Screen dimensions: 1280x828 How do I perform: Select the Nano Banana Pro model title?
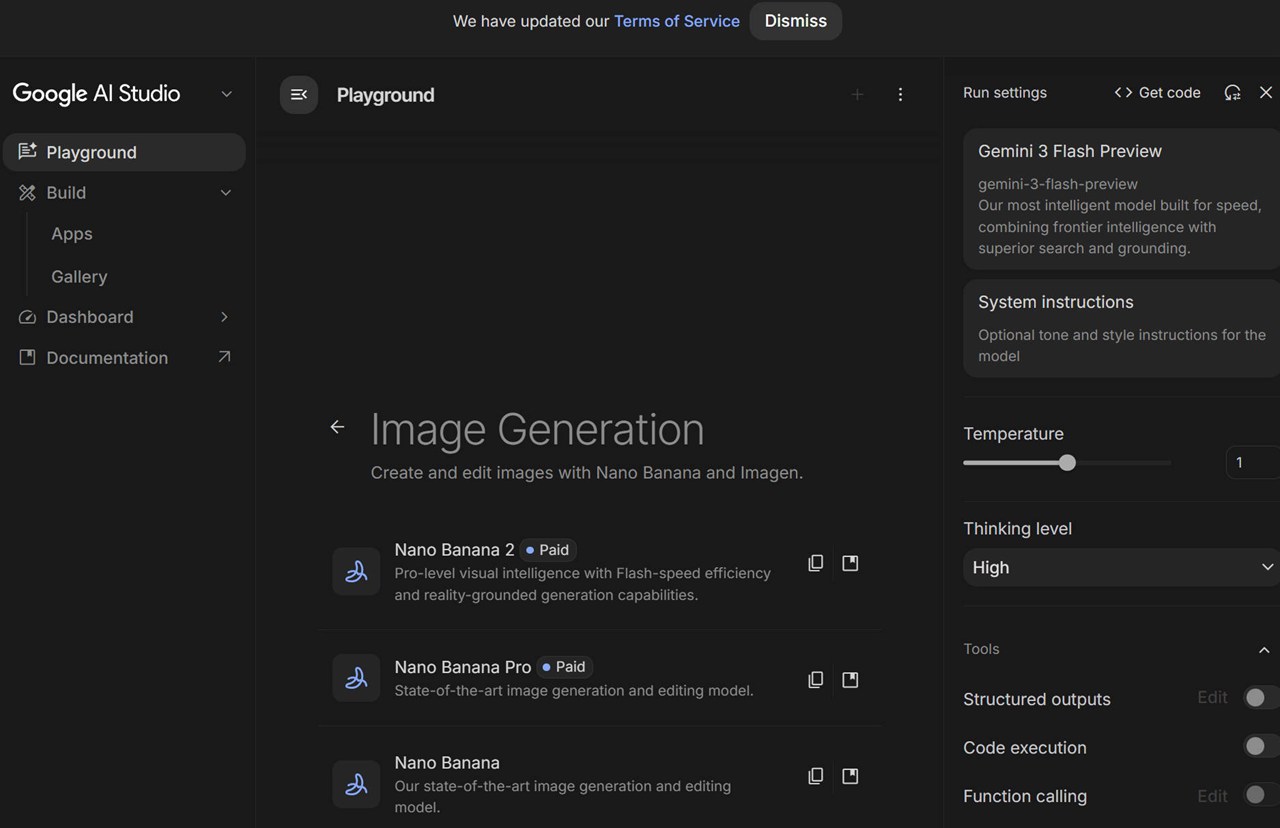click(x=463, y=667)
